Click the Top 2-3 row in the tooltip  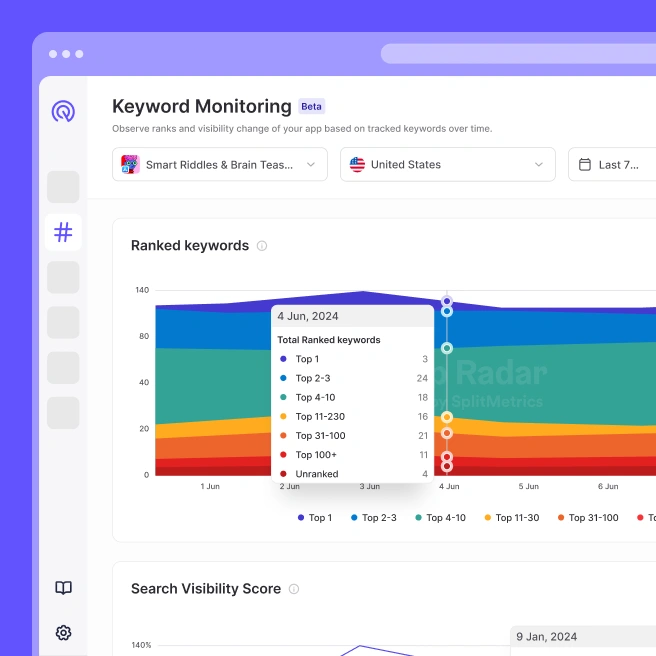[x=352, y=378]
